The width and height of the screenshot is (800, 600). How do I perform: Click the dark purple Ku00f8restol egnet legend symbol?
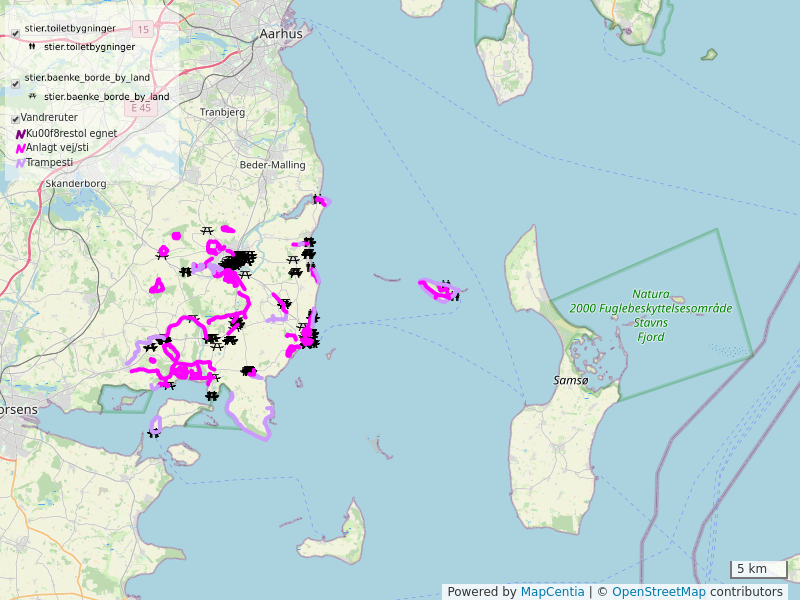pyautogui.click(x=20, y=133)
